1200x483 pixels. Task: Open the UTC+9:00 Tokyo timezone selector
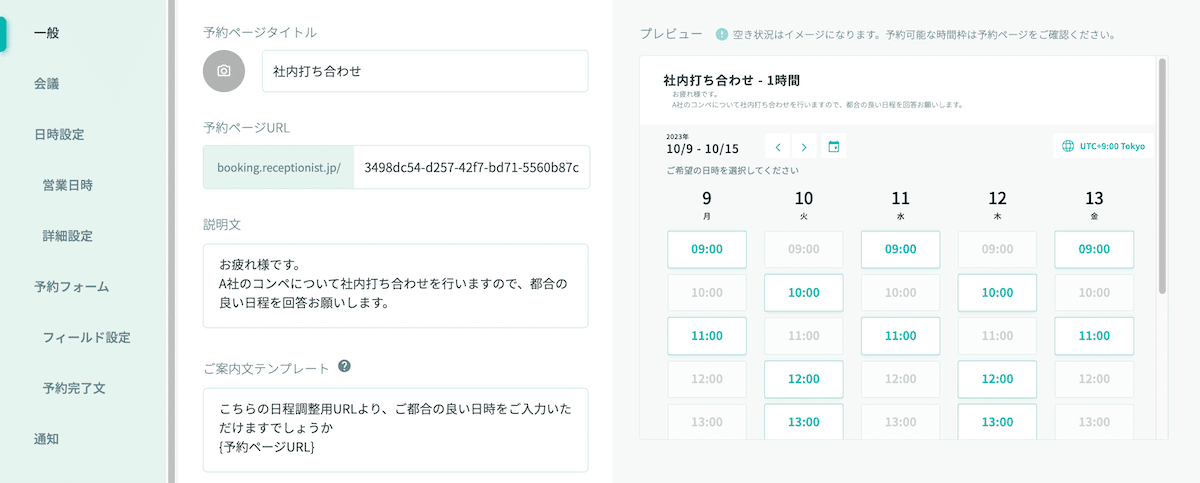pos(1103,146)
